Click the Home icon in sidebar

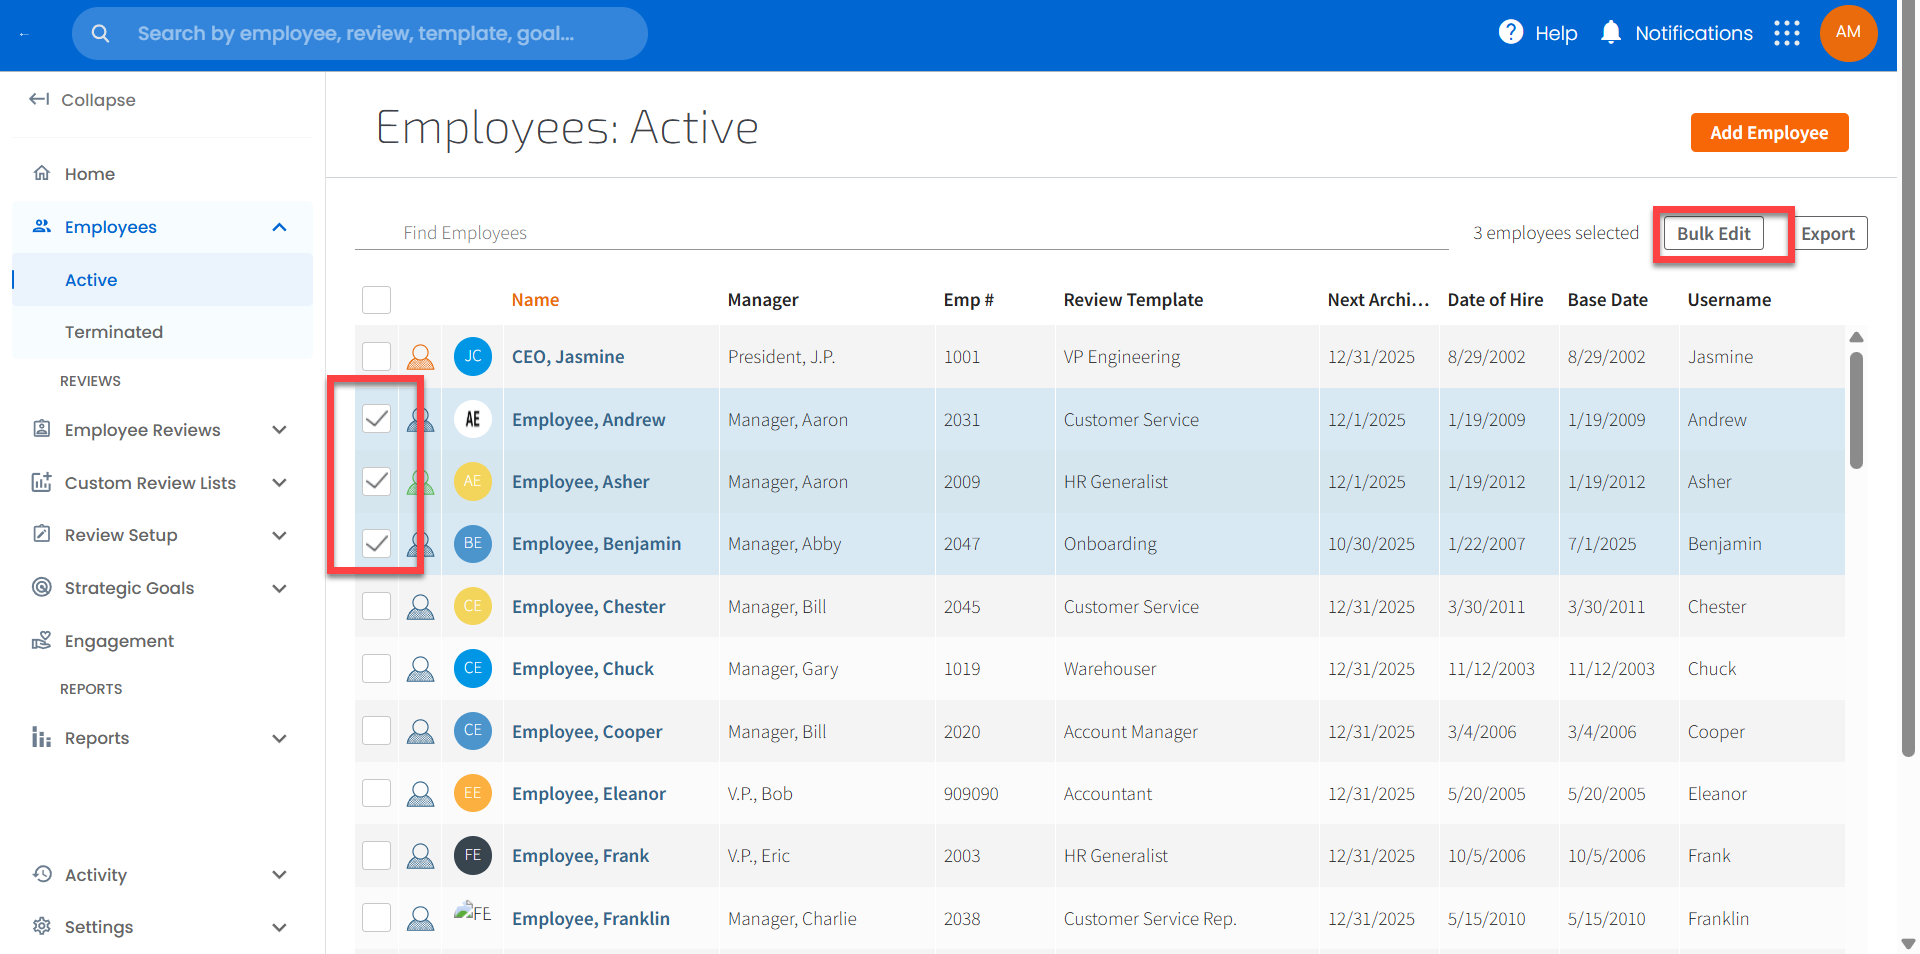point(42,173)
